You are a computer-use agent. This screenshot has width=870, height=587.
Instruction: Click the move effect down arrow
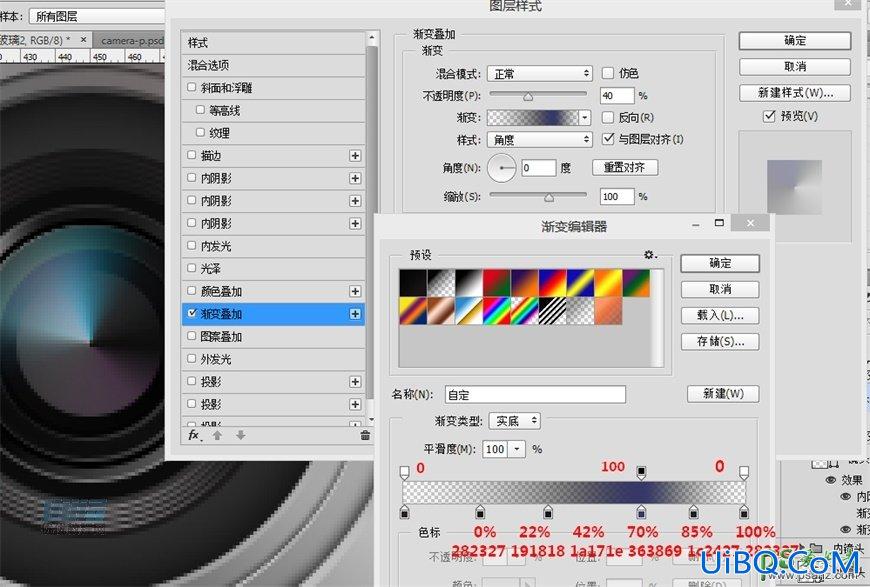[240, 436]
